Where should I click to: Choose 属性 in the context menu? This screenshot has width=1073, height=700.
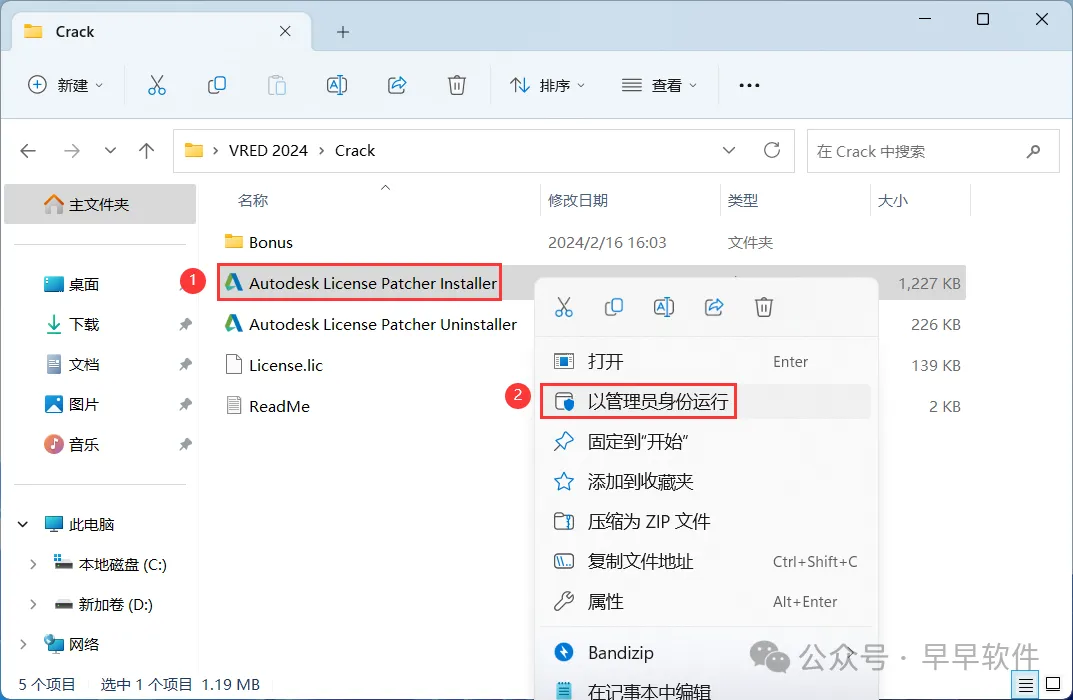706,602
